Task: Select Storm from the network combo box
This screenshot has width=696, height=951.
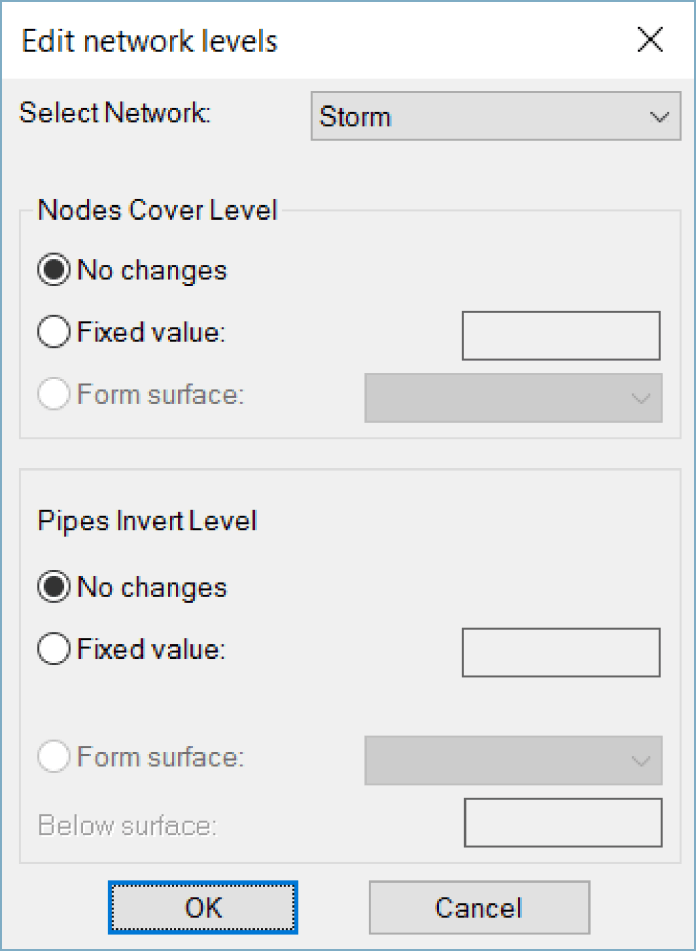Action: click(x=495, y=116)
